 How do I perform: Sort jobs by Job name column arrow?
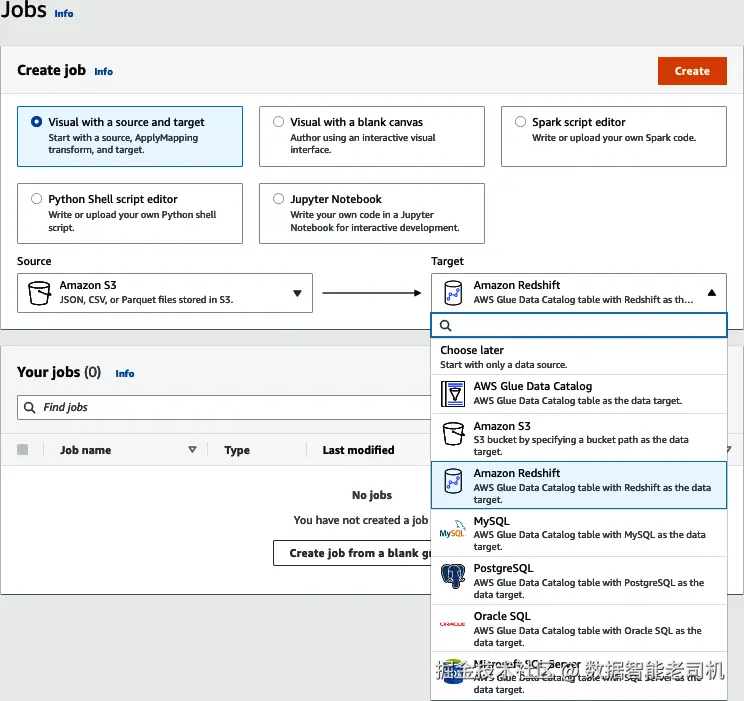pyautogui.click(x=192, y=450)
